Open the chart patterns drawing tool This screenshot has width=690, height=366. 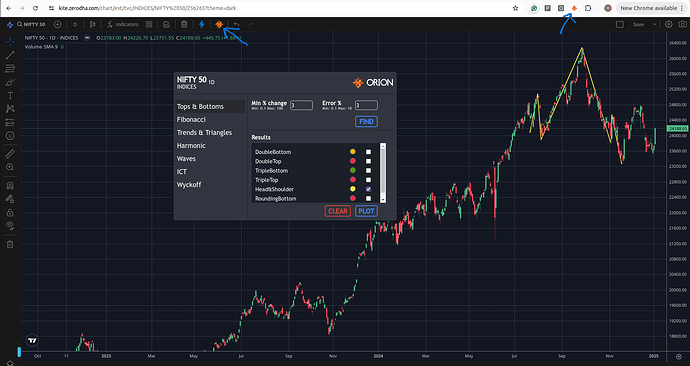[10, 109]
